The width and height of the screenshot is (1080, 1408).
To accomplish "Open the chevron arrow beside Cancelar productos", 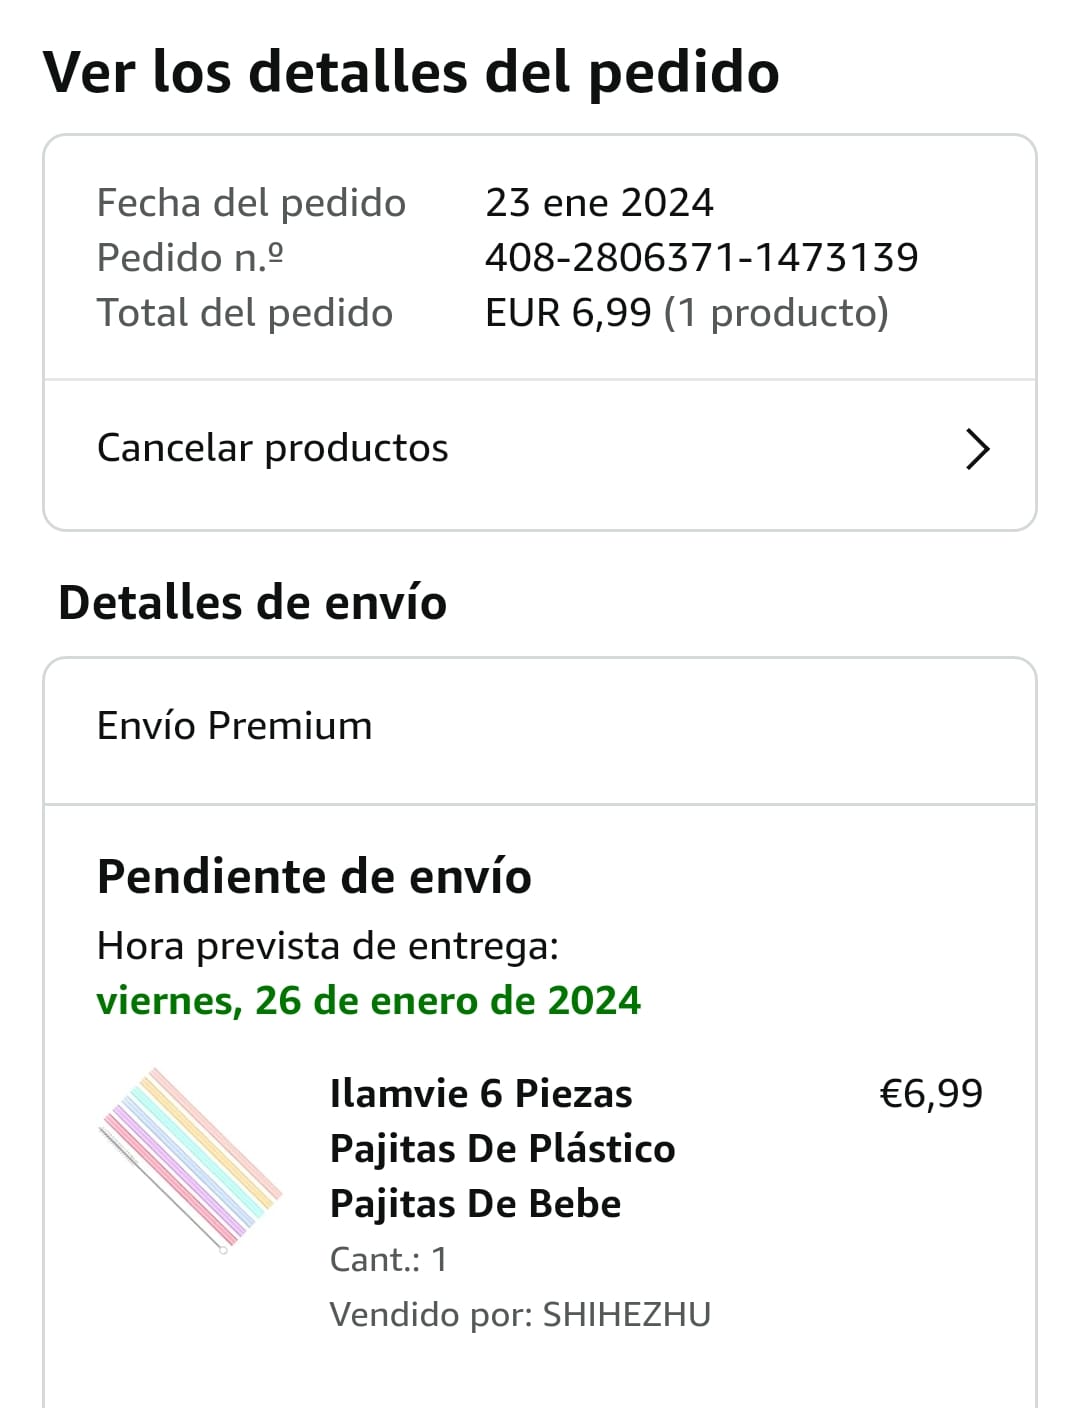I will pos(977,449).
